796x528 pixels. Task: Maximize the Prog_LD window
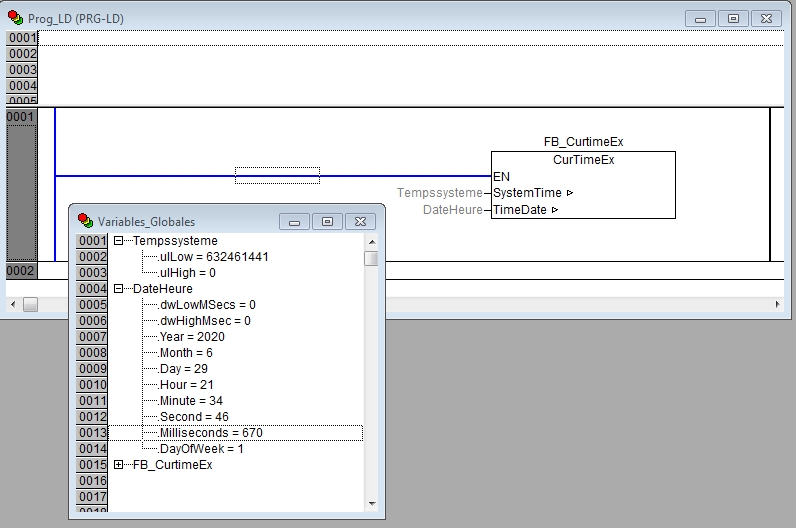tap(733, 19)
